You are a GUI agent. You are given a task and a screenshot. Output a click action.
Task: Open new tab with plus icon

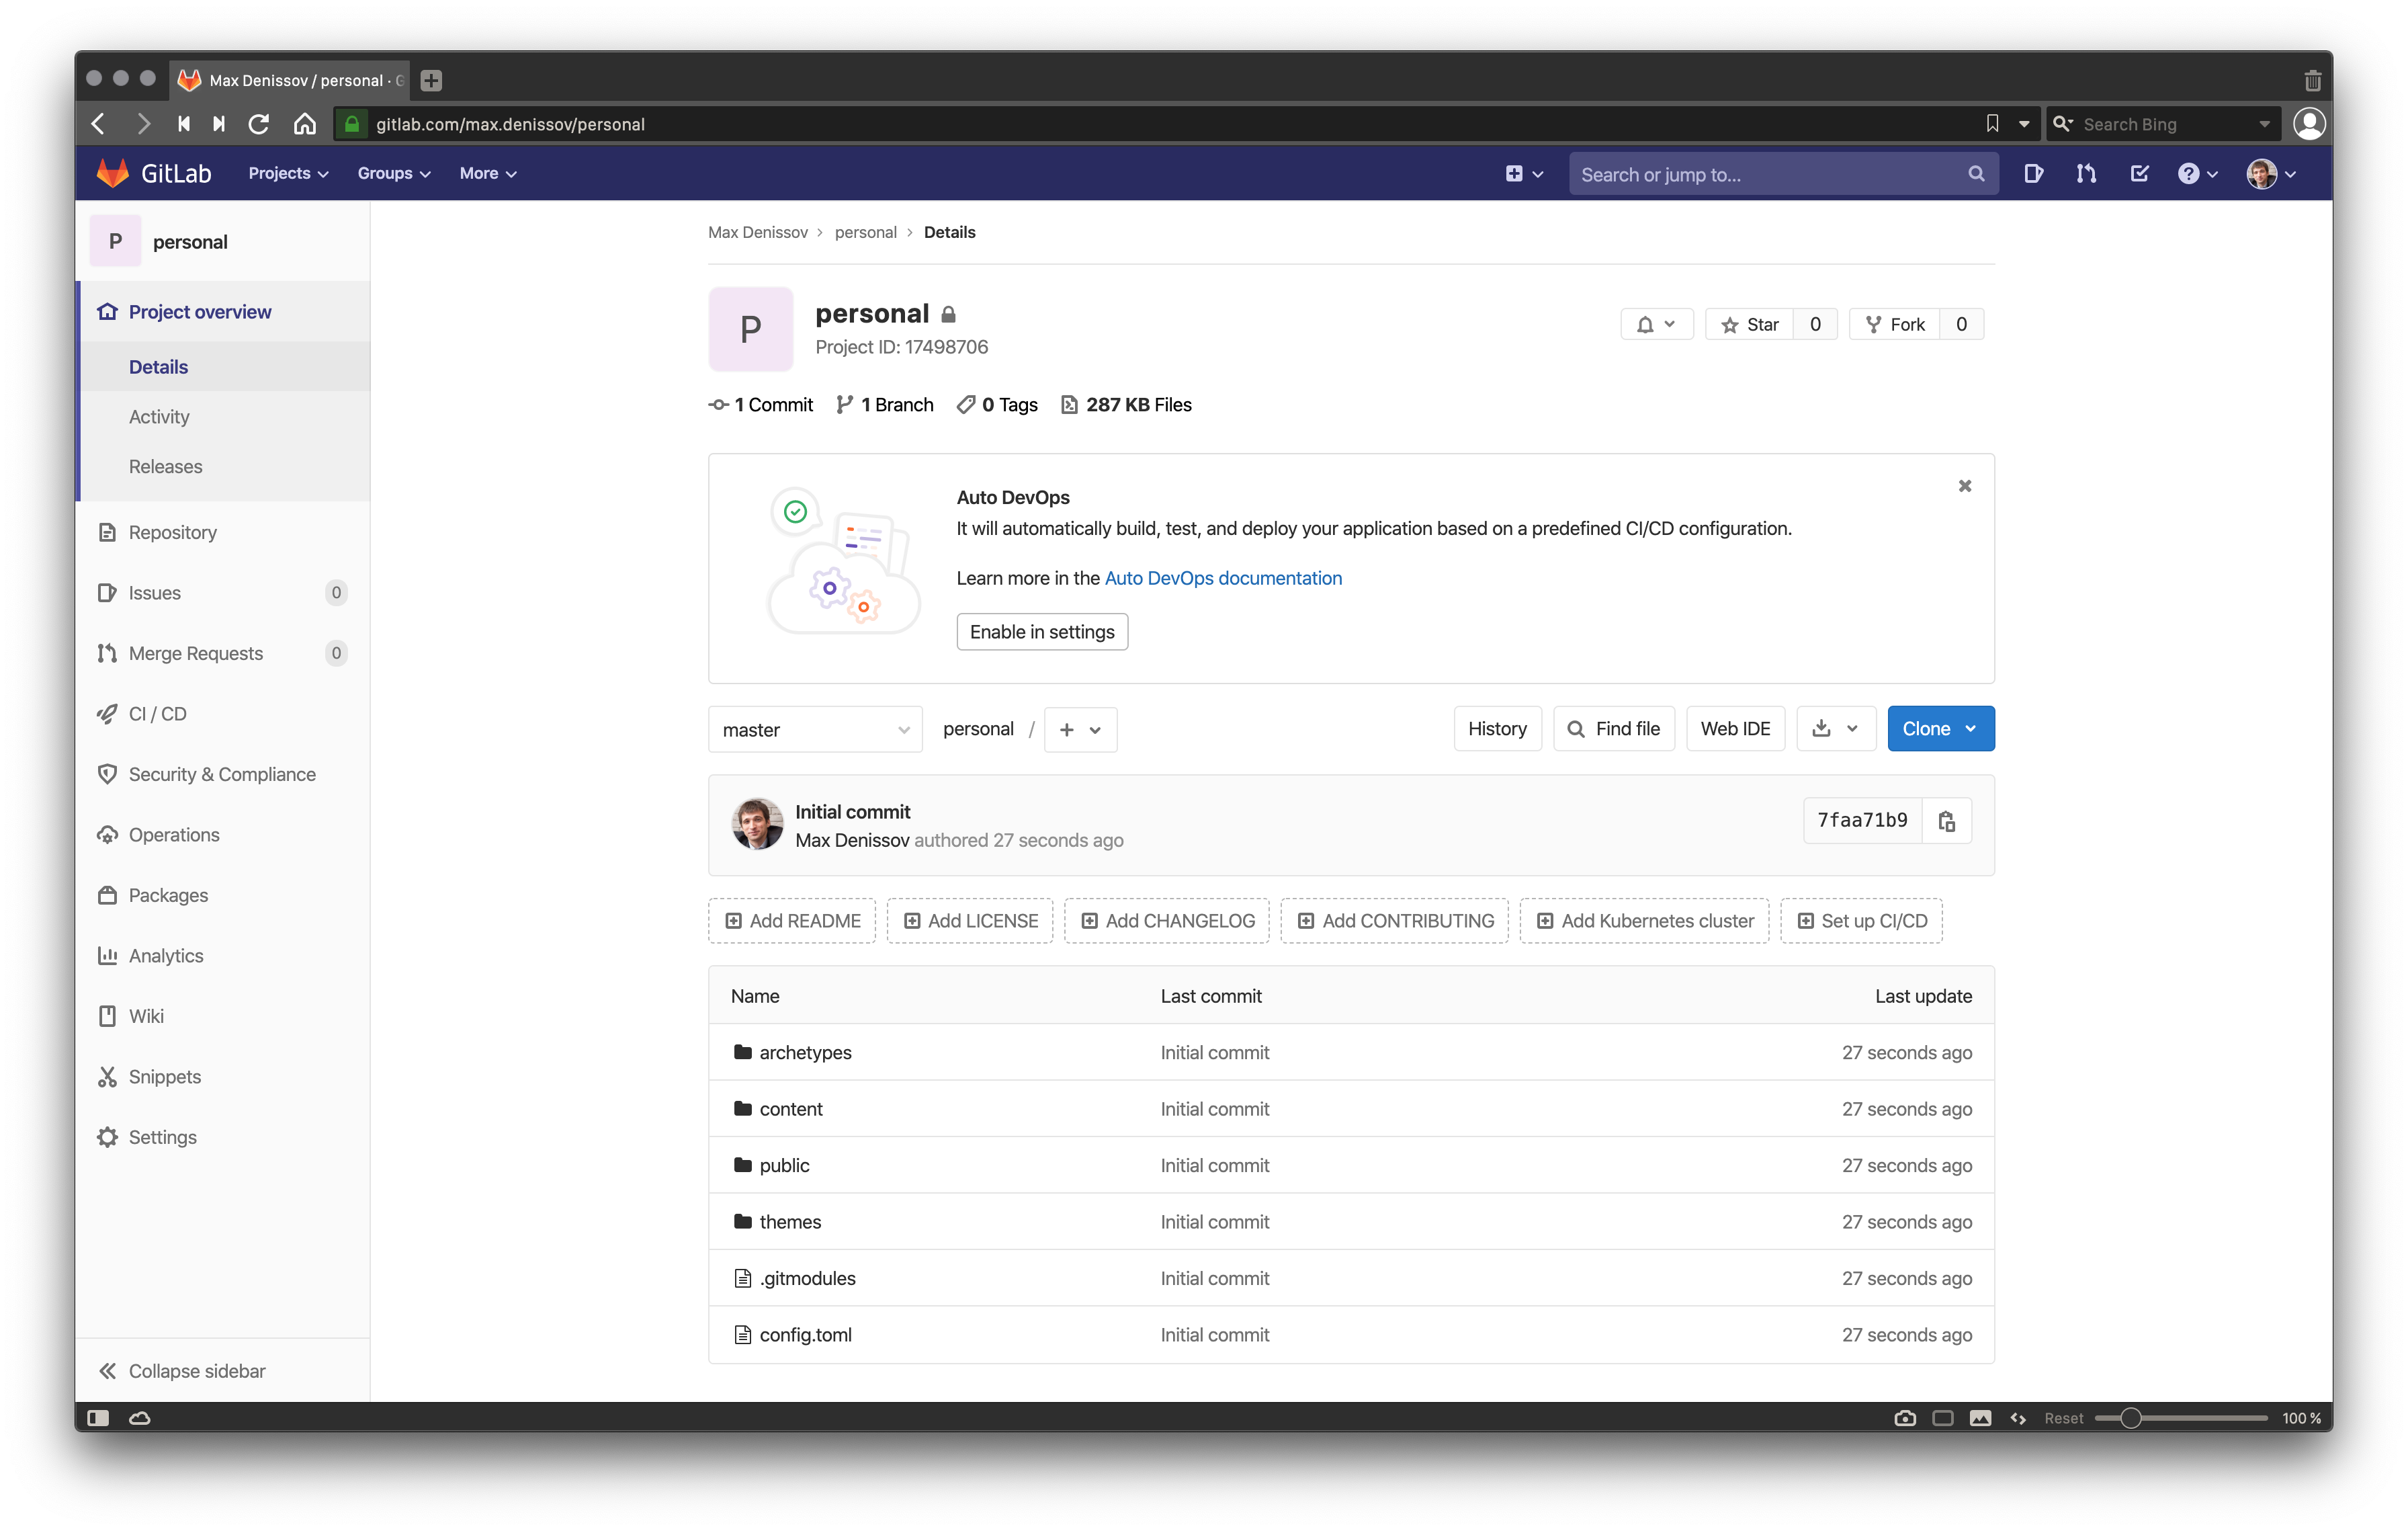coord(431,80)
